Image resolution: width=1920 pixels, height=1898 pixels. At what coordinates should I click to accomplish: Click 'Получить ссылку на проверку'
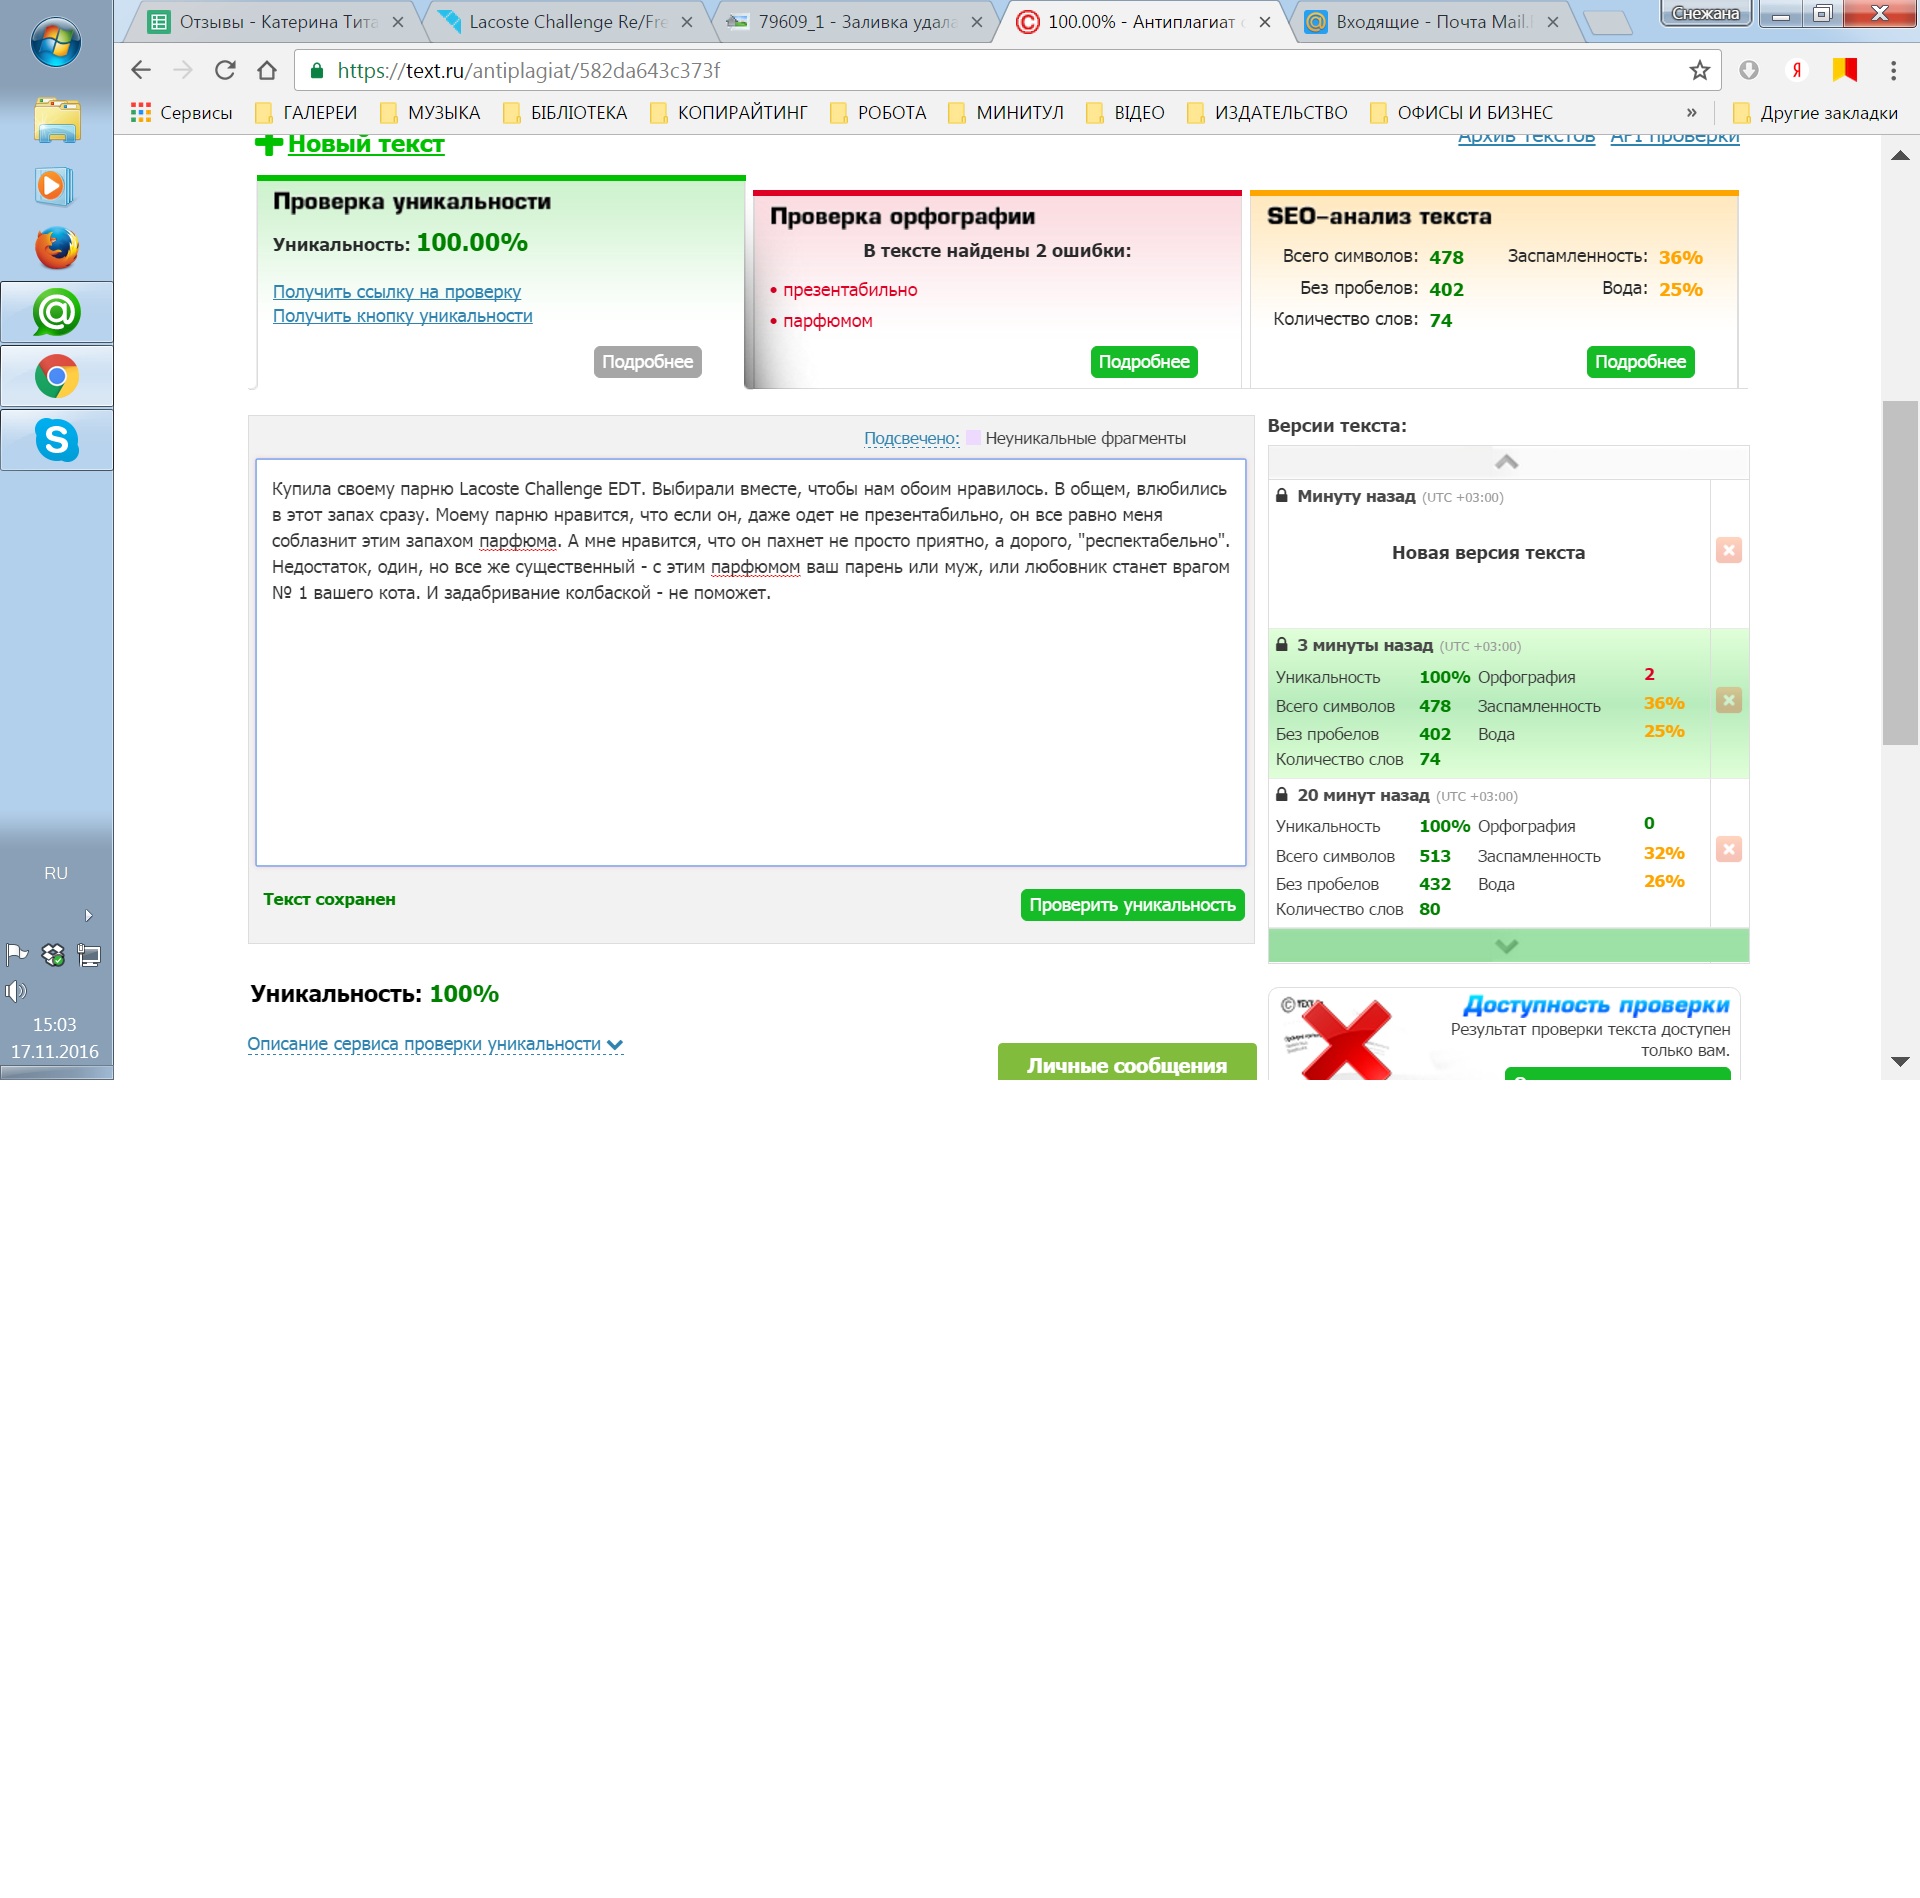(x=397, y=291)
